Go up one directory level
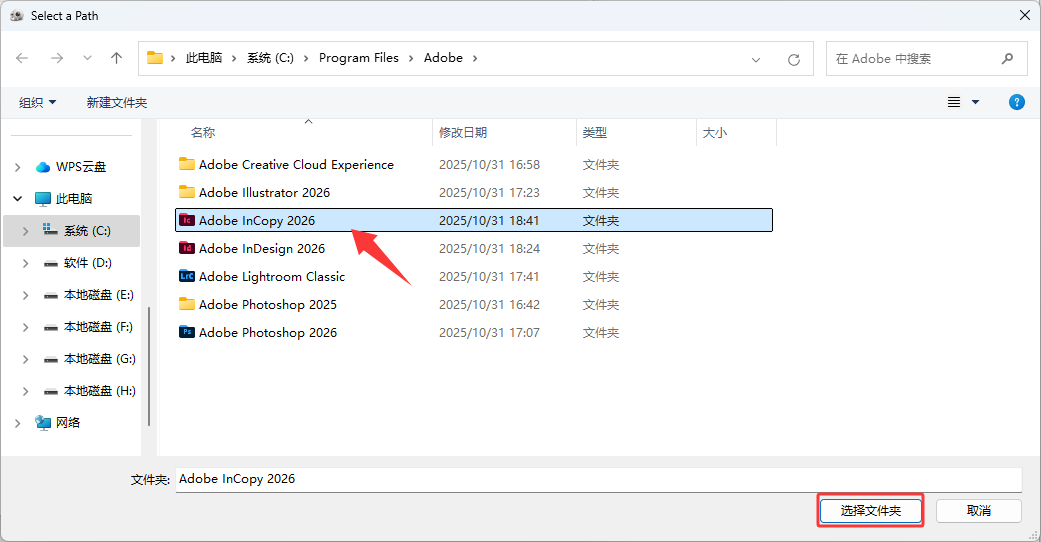The width and height of the screenshot is (1041, 542). tap(116, 58)
